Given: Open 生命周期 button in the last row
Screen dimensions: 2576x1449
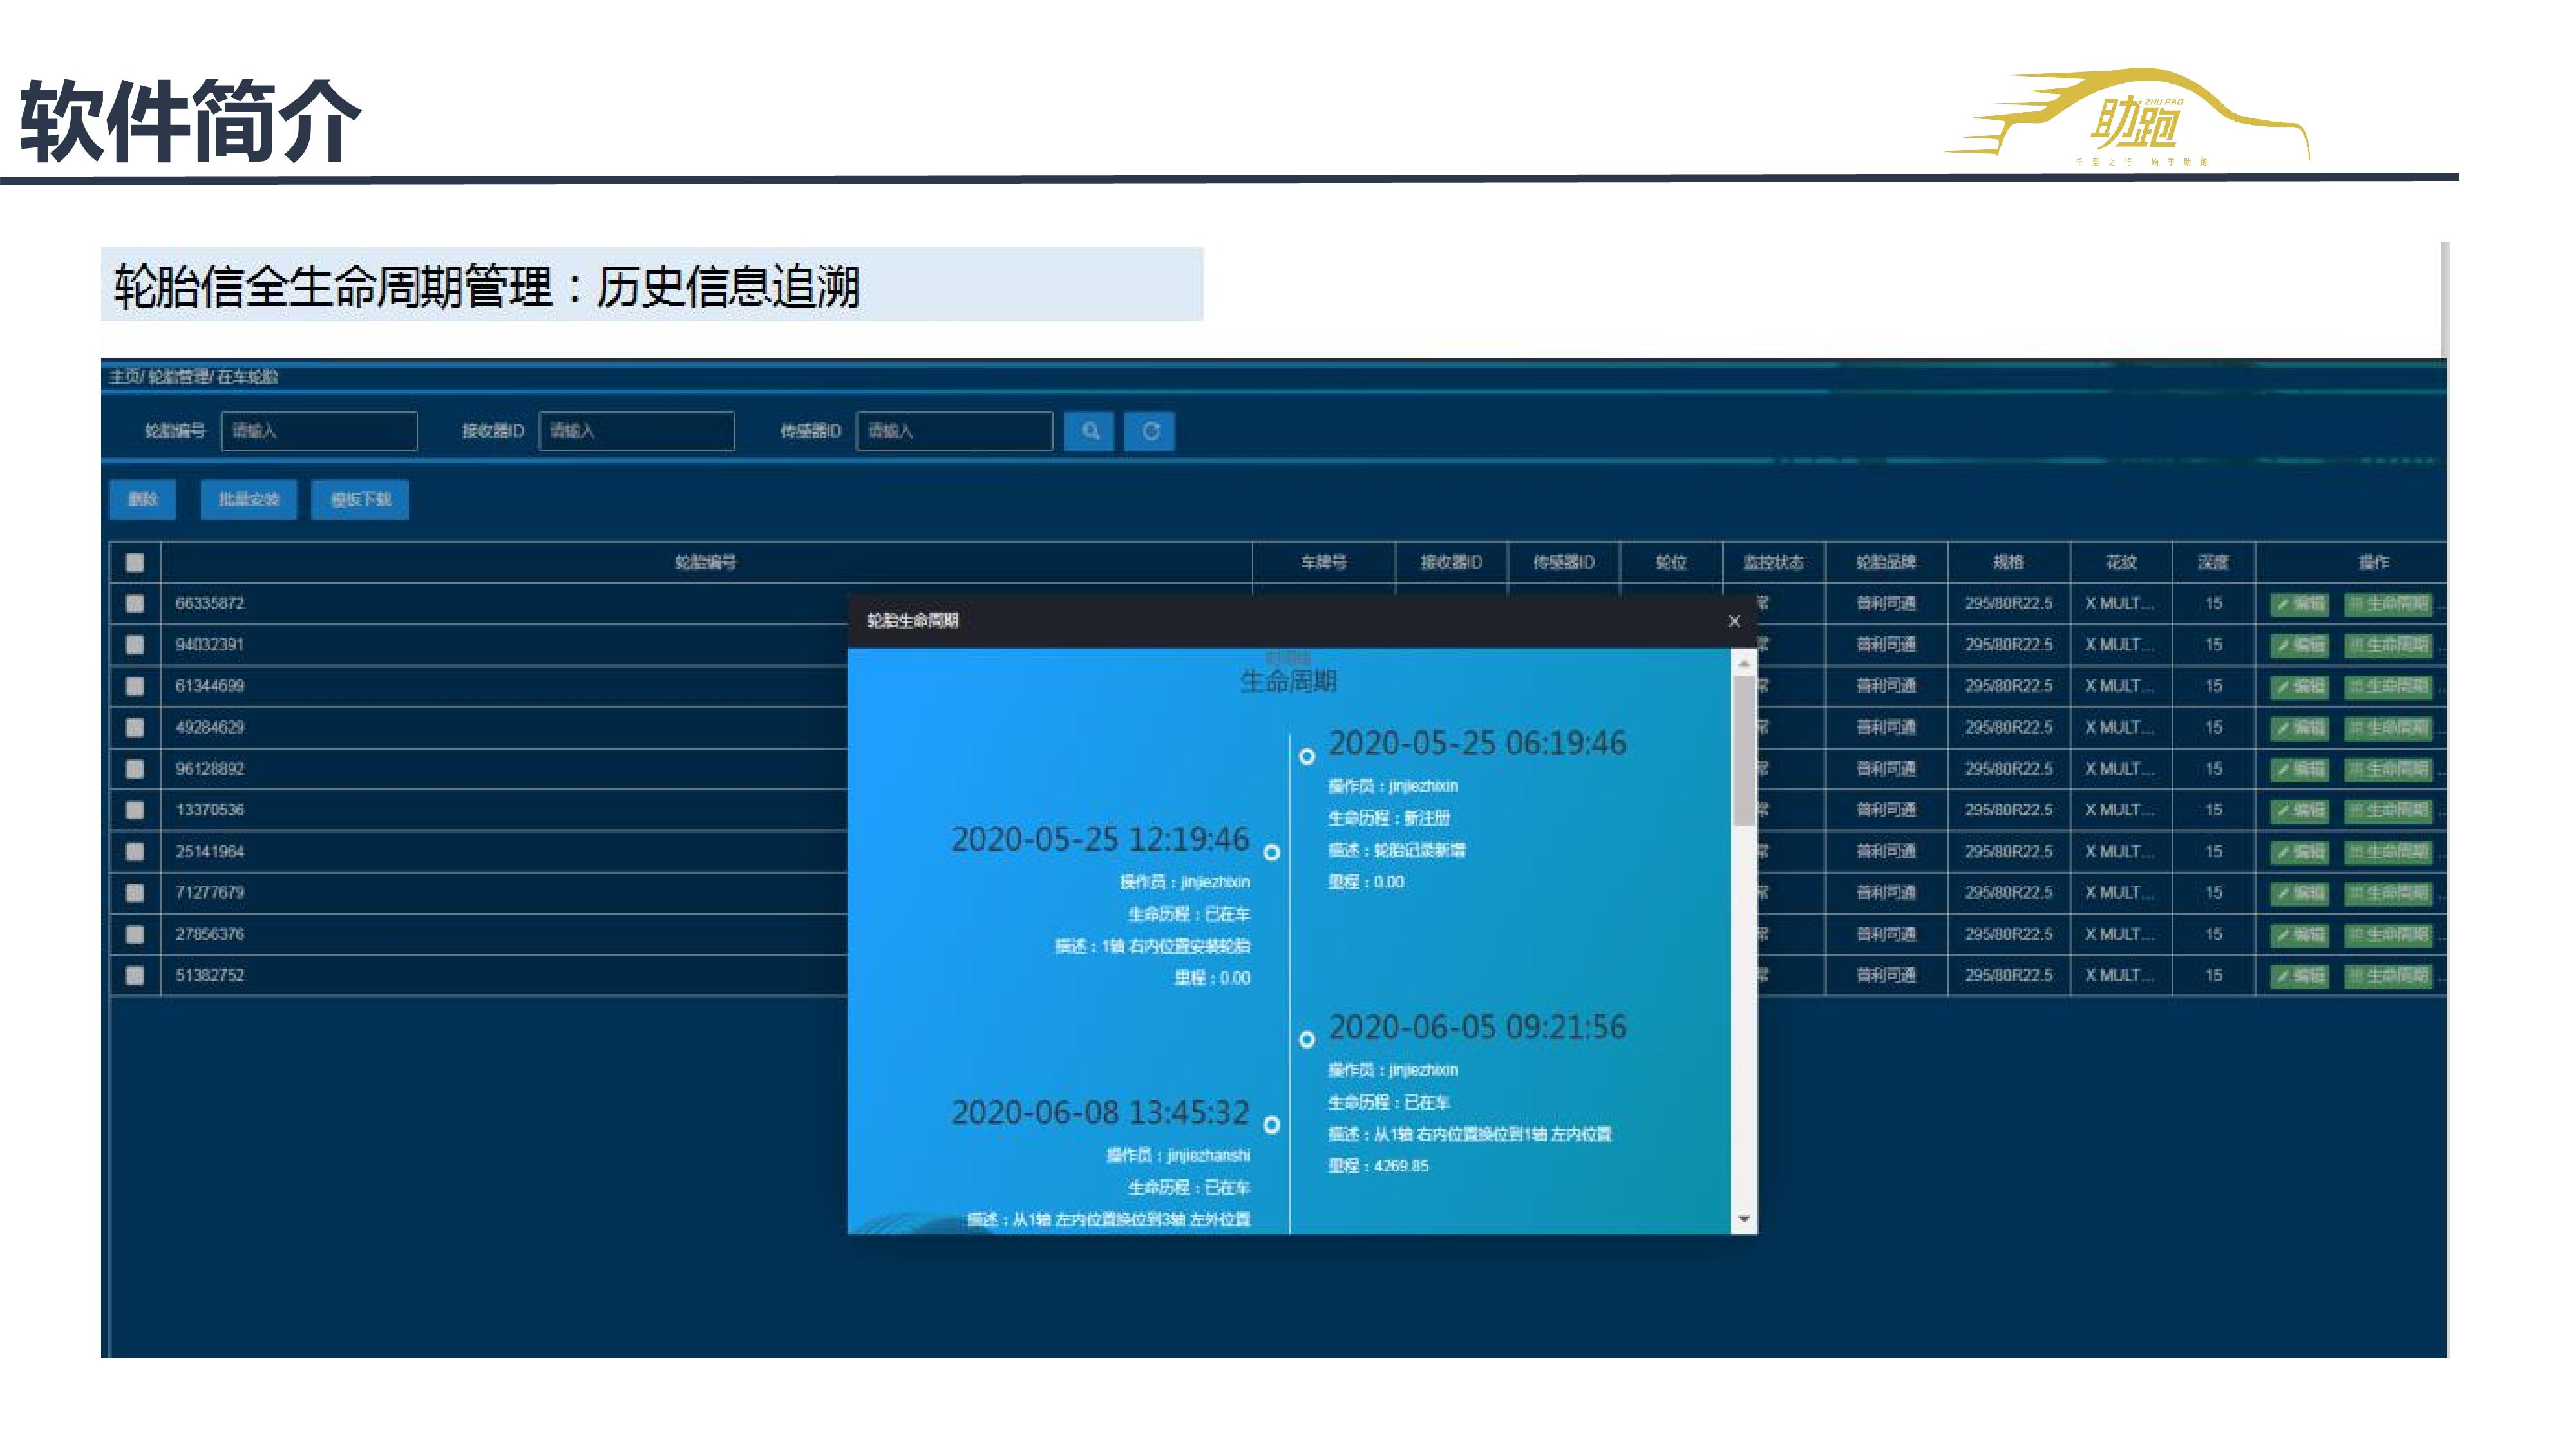Looking at the screenshot, I should [x=2387, y=976].
